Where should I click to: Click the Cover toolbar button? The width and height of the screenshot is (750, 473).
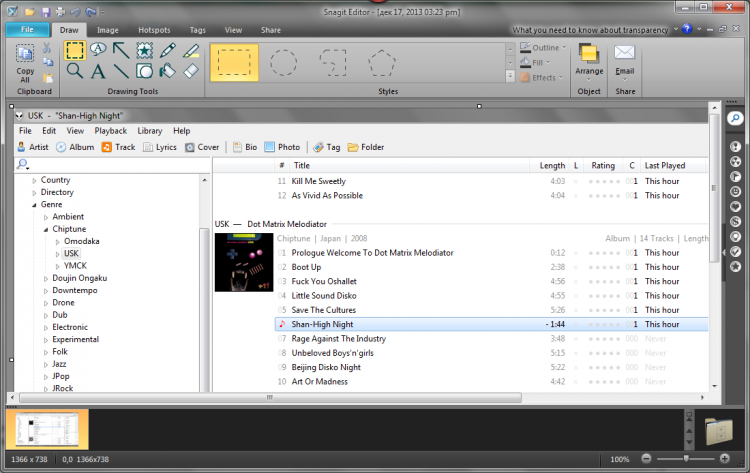click(202, 147)
